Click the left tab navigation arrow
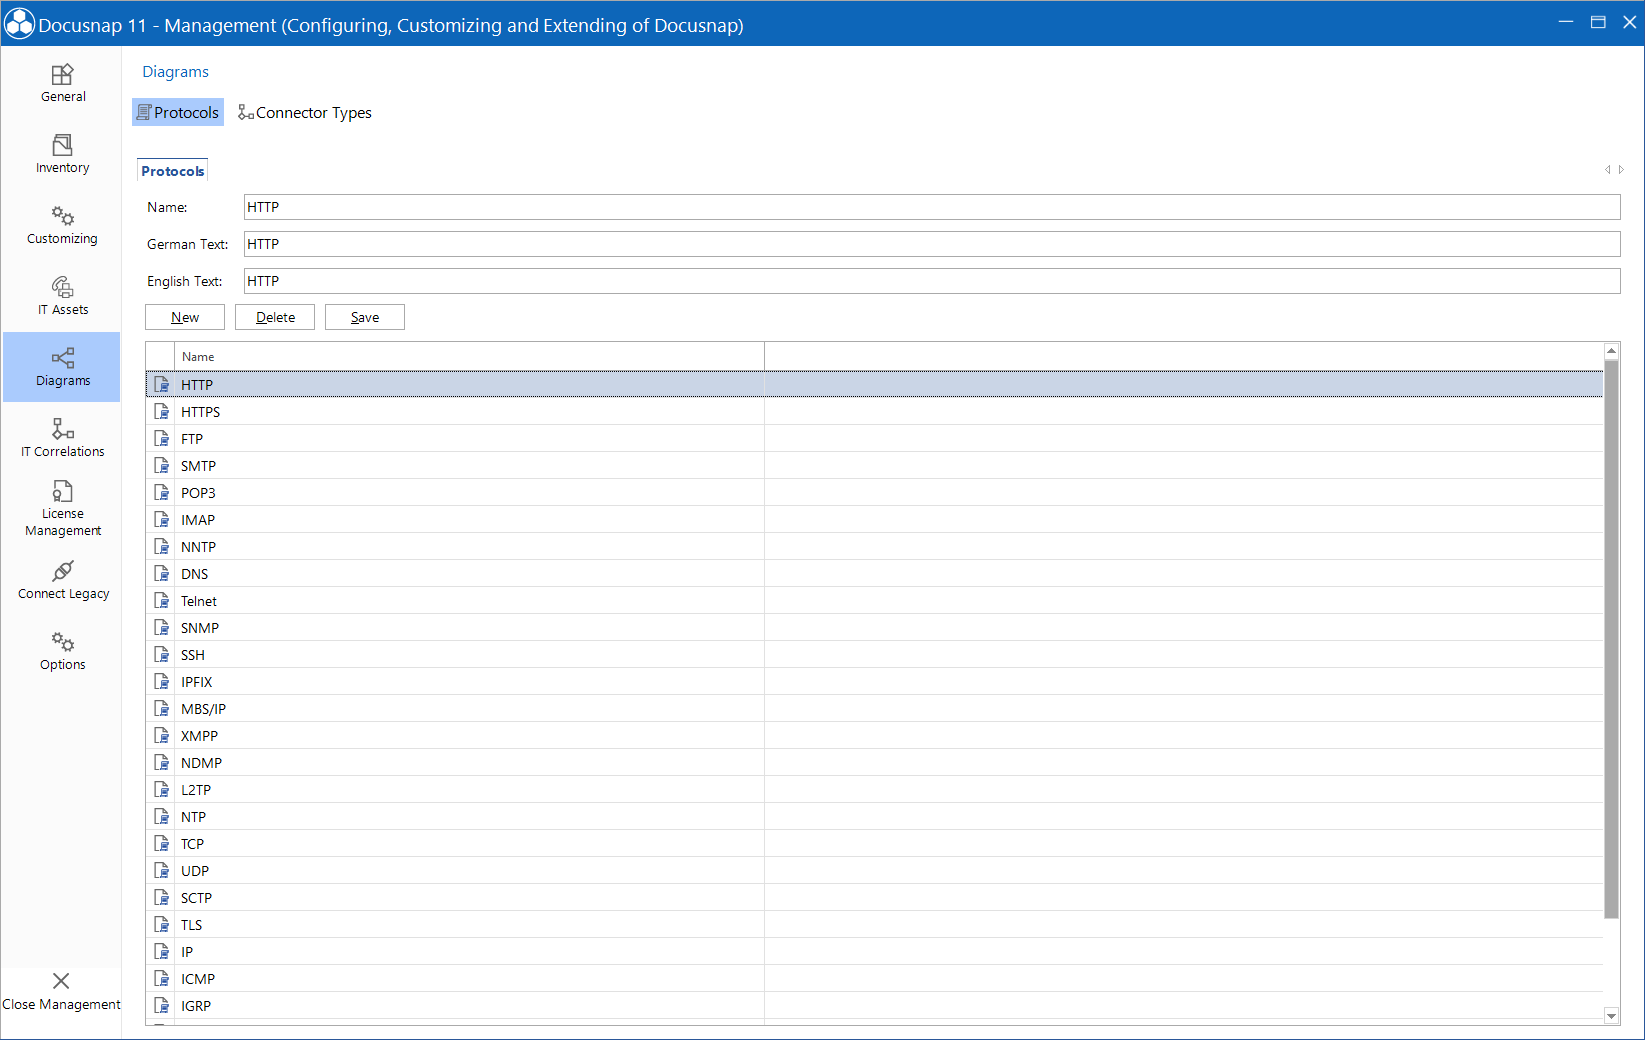This screenshot has height=1040, width=1645. point(1607,170)
